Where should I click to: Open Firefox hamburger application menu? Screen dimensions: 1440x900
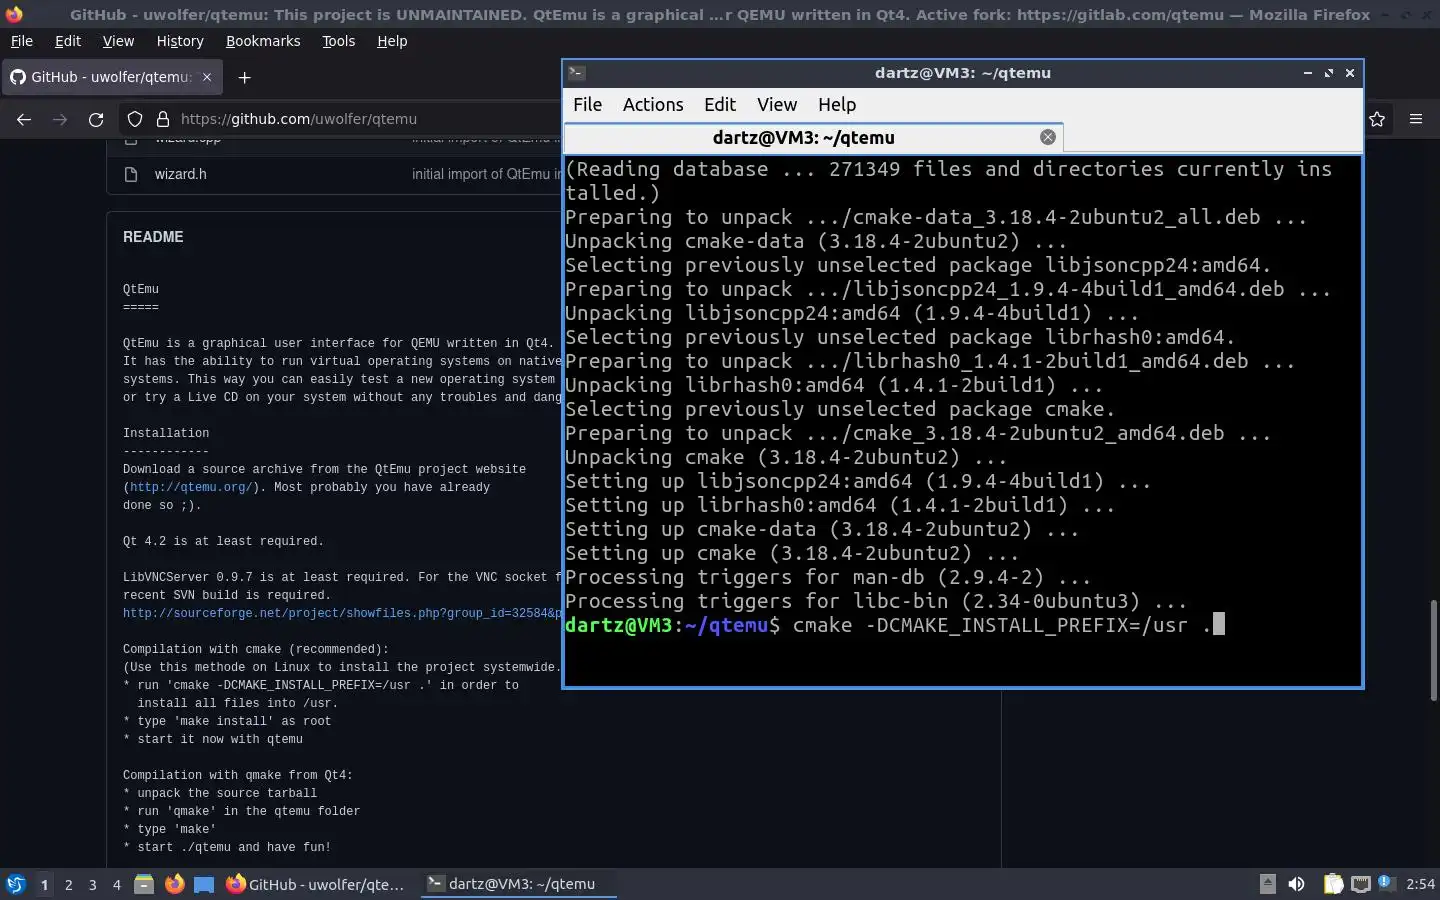[x=1416, y=119]
